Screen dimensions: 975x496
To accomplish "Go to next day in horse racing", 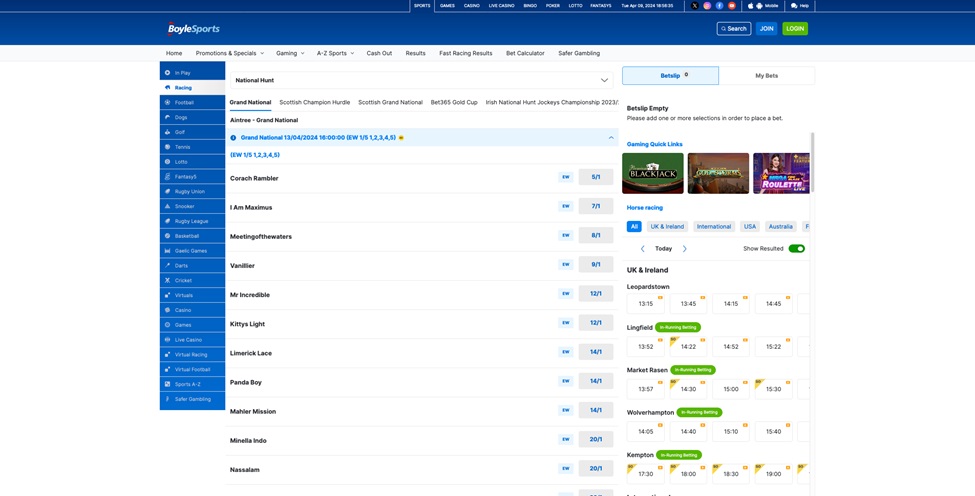I will click(685, 249).
